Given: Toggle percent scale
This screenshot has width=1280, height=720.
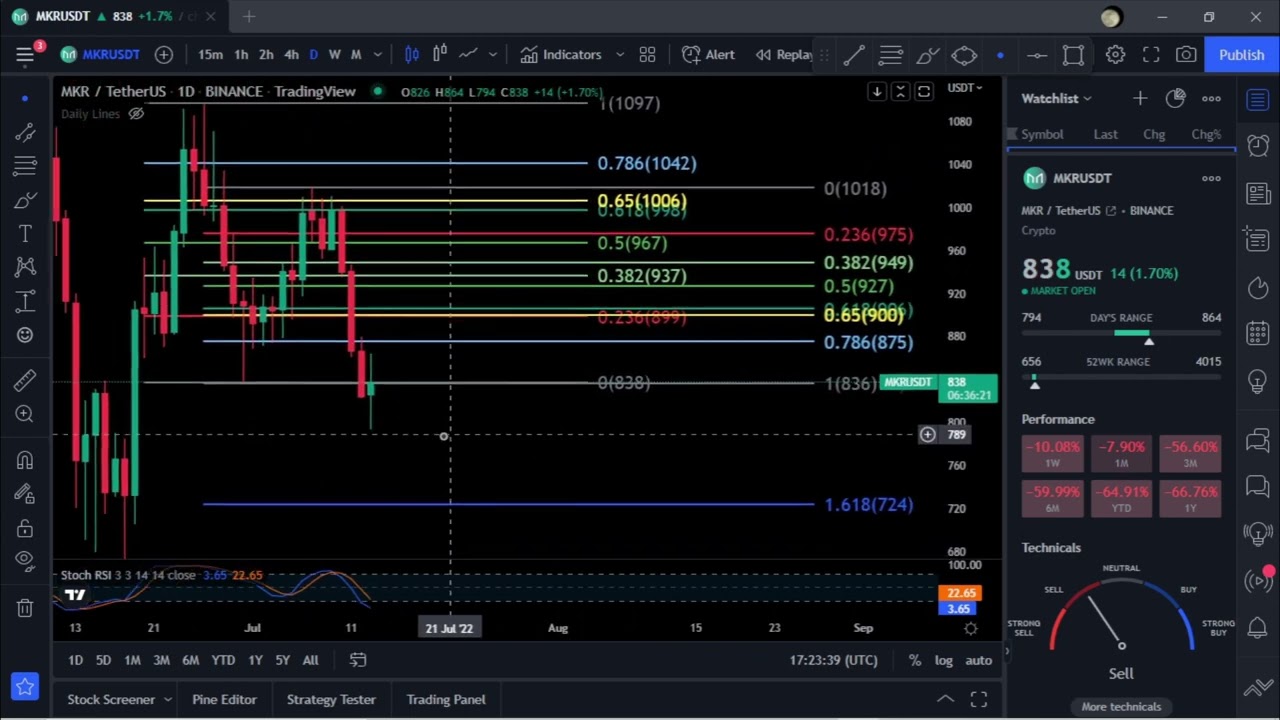Looking at the screenshot, I should [x=915, y=660].
